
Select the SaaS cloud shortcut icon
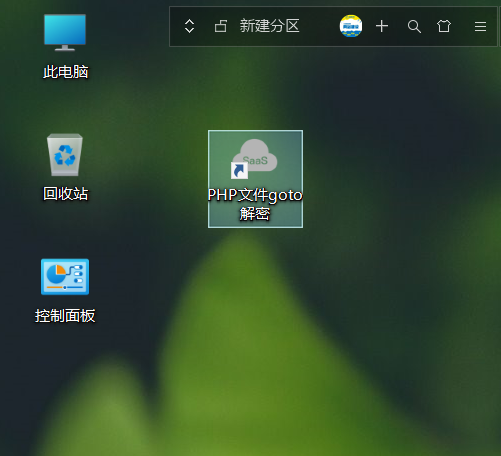coord(255,158)
